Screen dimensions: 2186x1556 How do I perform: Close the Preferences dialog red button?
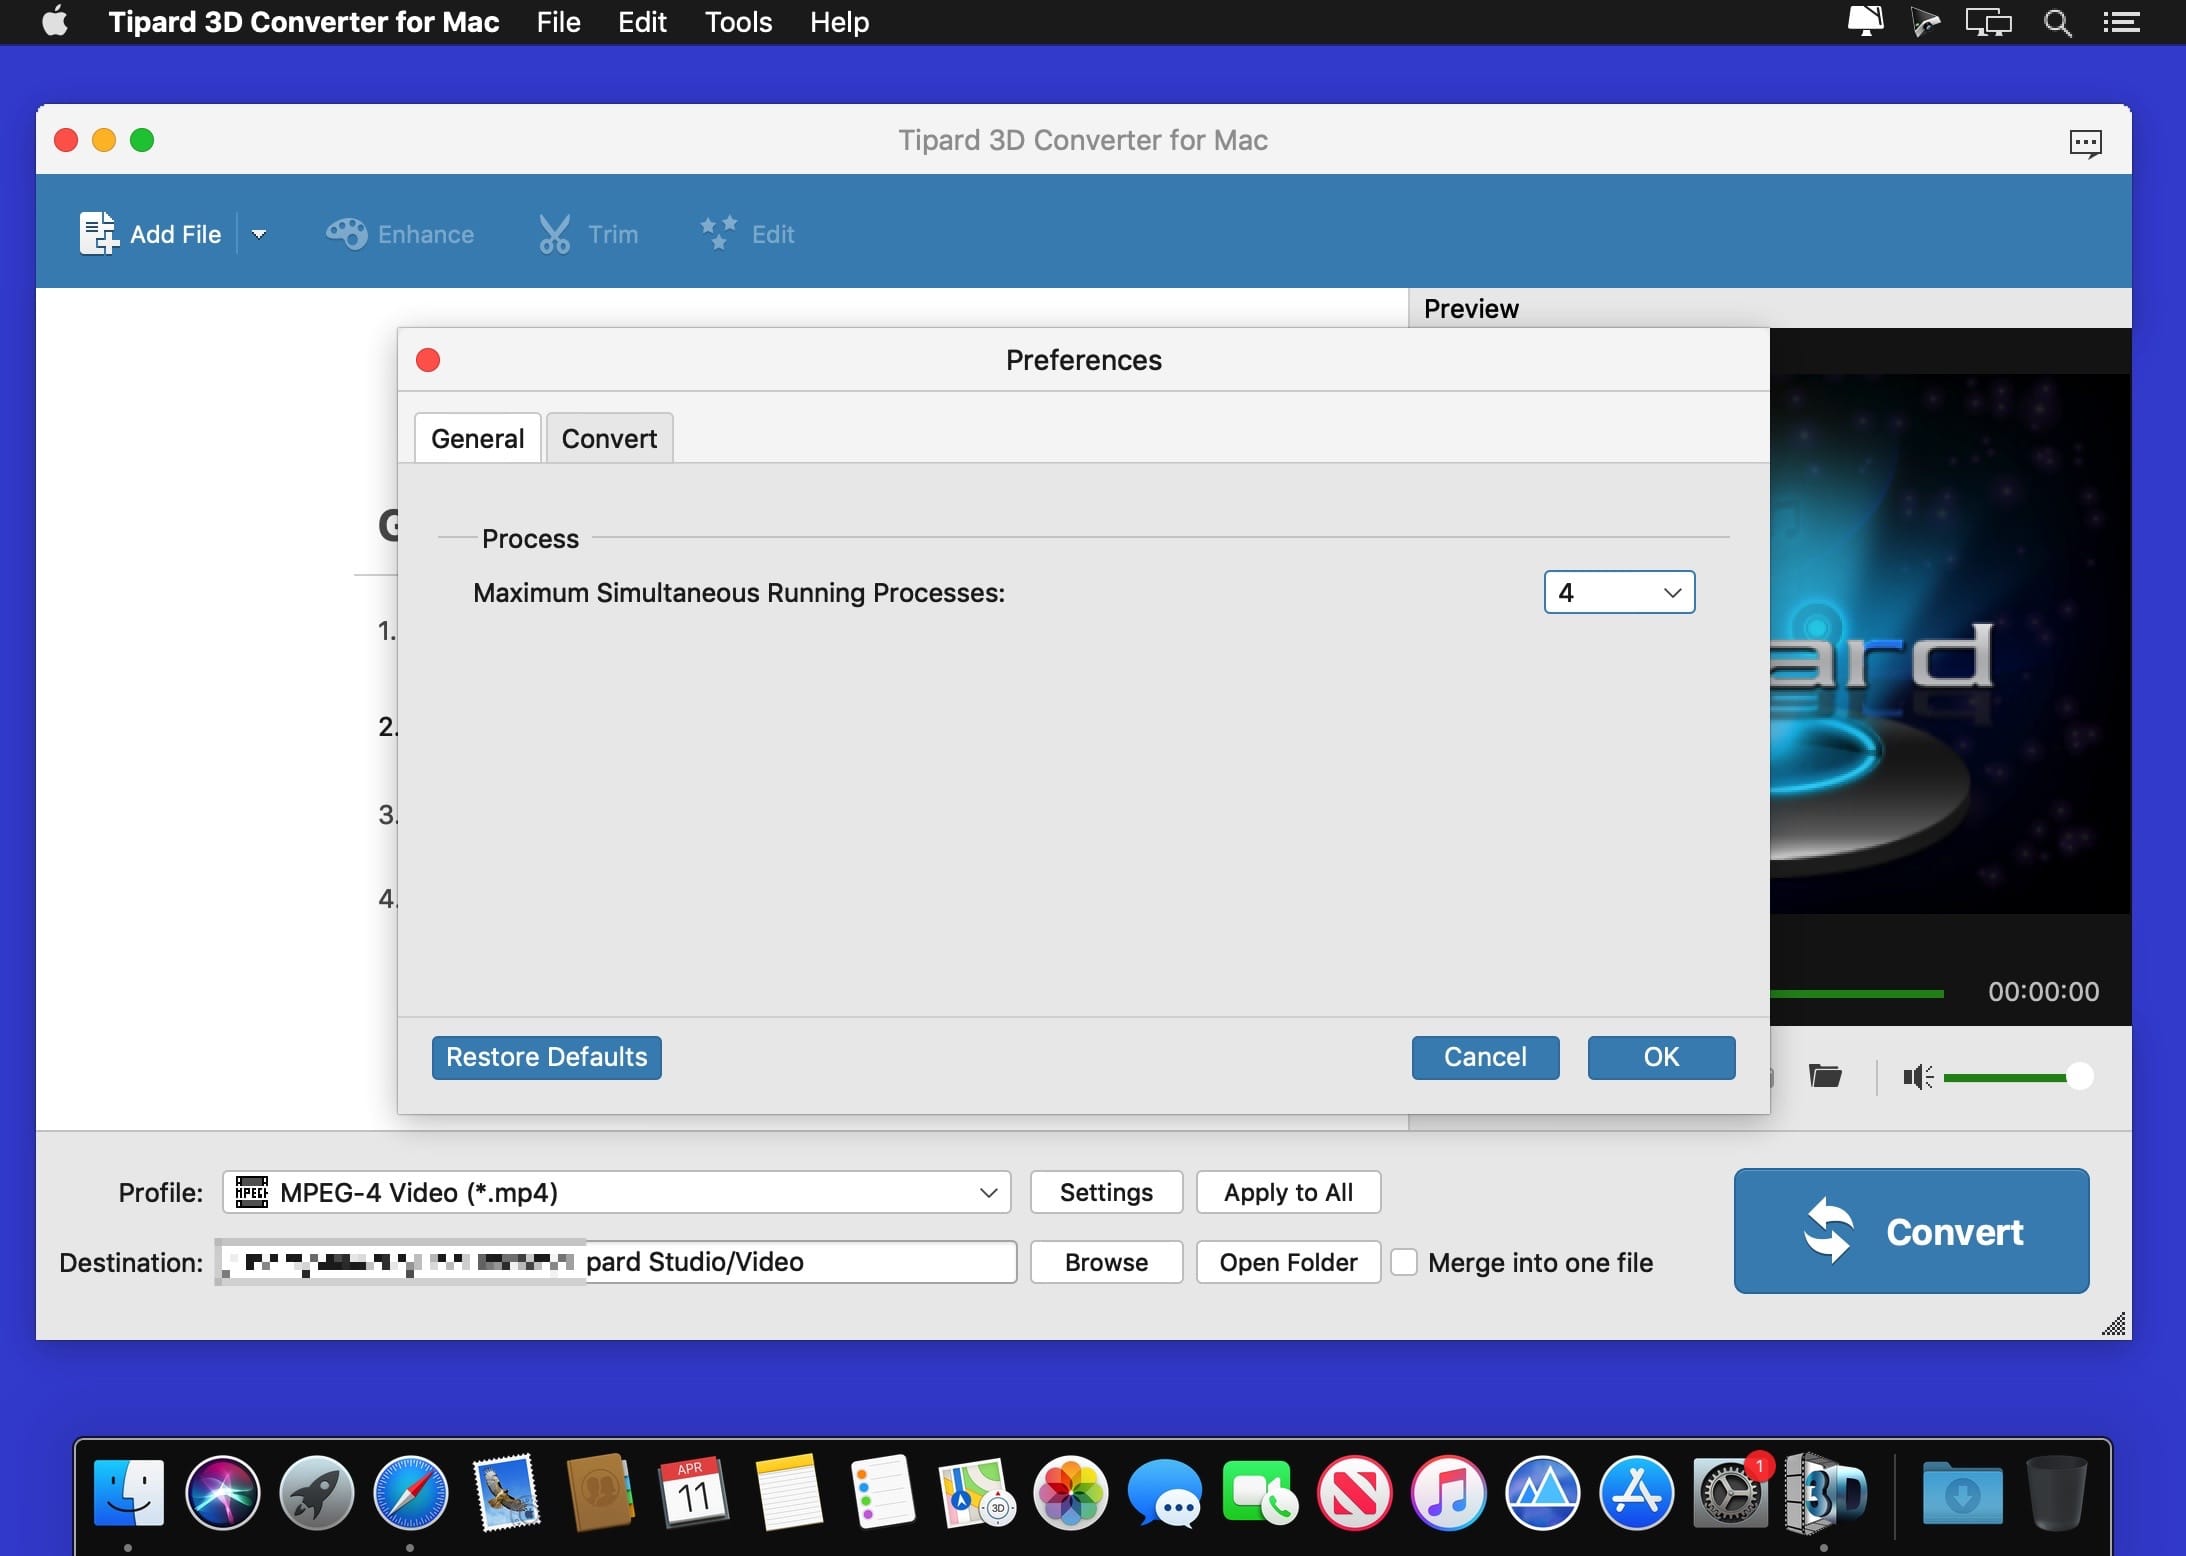[x=428, y=360]
